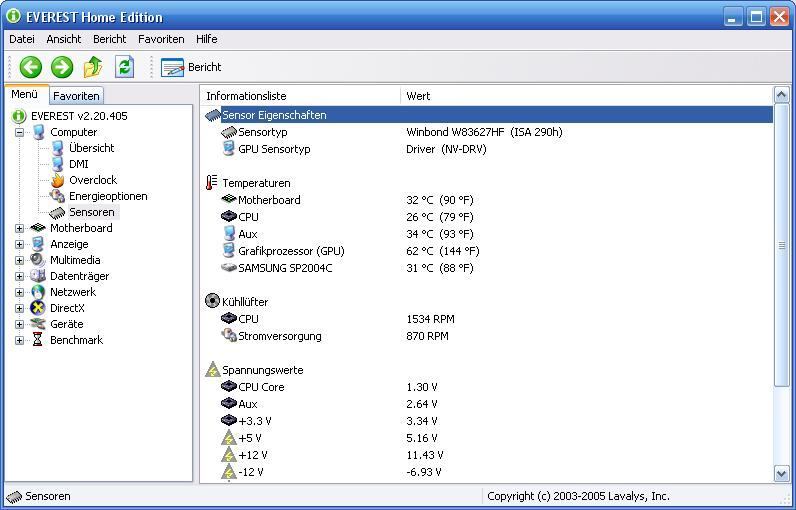Screen dimensions: 796x510
Task: Click the Computer node monitor icon
Action: pyautogui.click(x=39, y=132)
